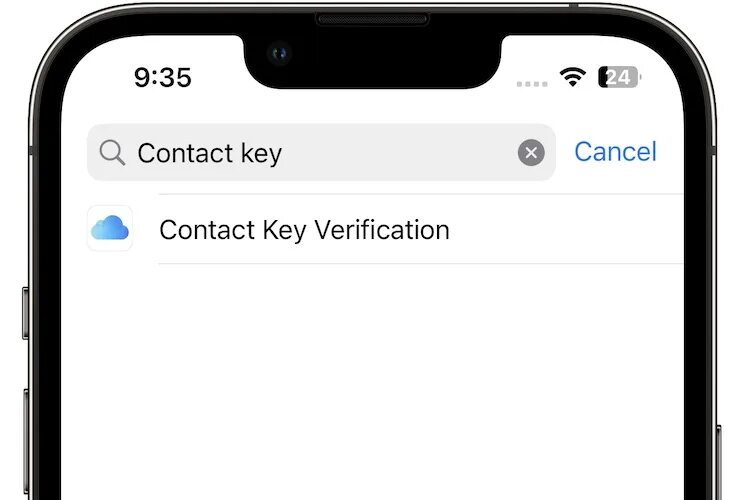Open the Contact Key Verification result

385,229
